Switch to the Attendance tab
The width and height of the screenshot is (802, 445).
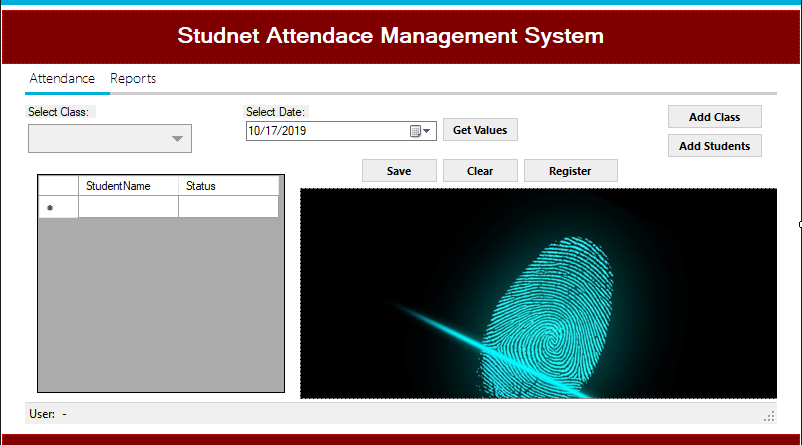[62, 78]
